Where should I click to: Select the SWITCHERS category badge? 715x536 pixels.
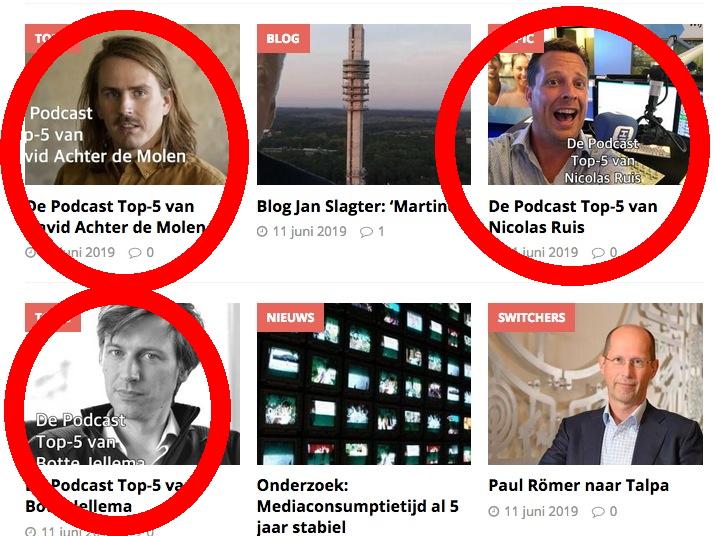coord(531,317)
